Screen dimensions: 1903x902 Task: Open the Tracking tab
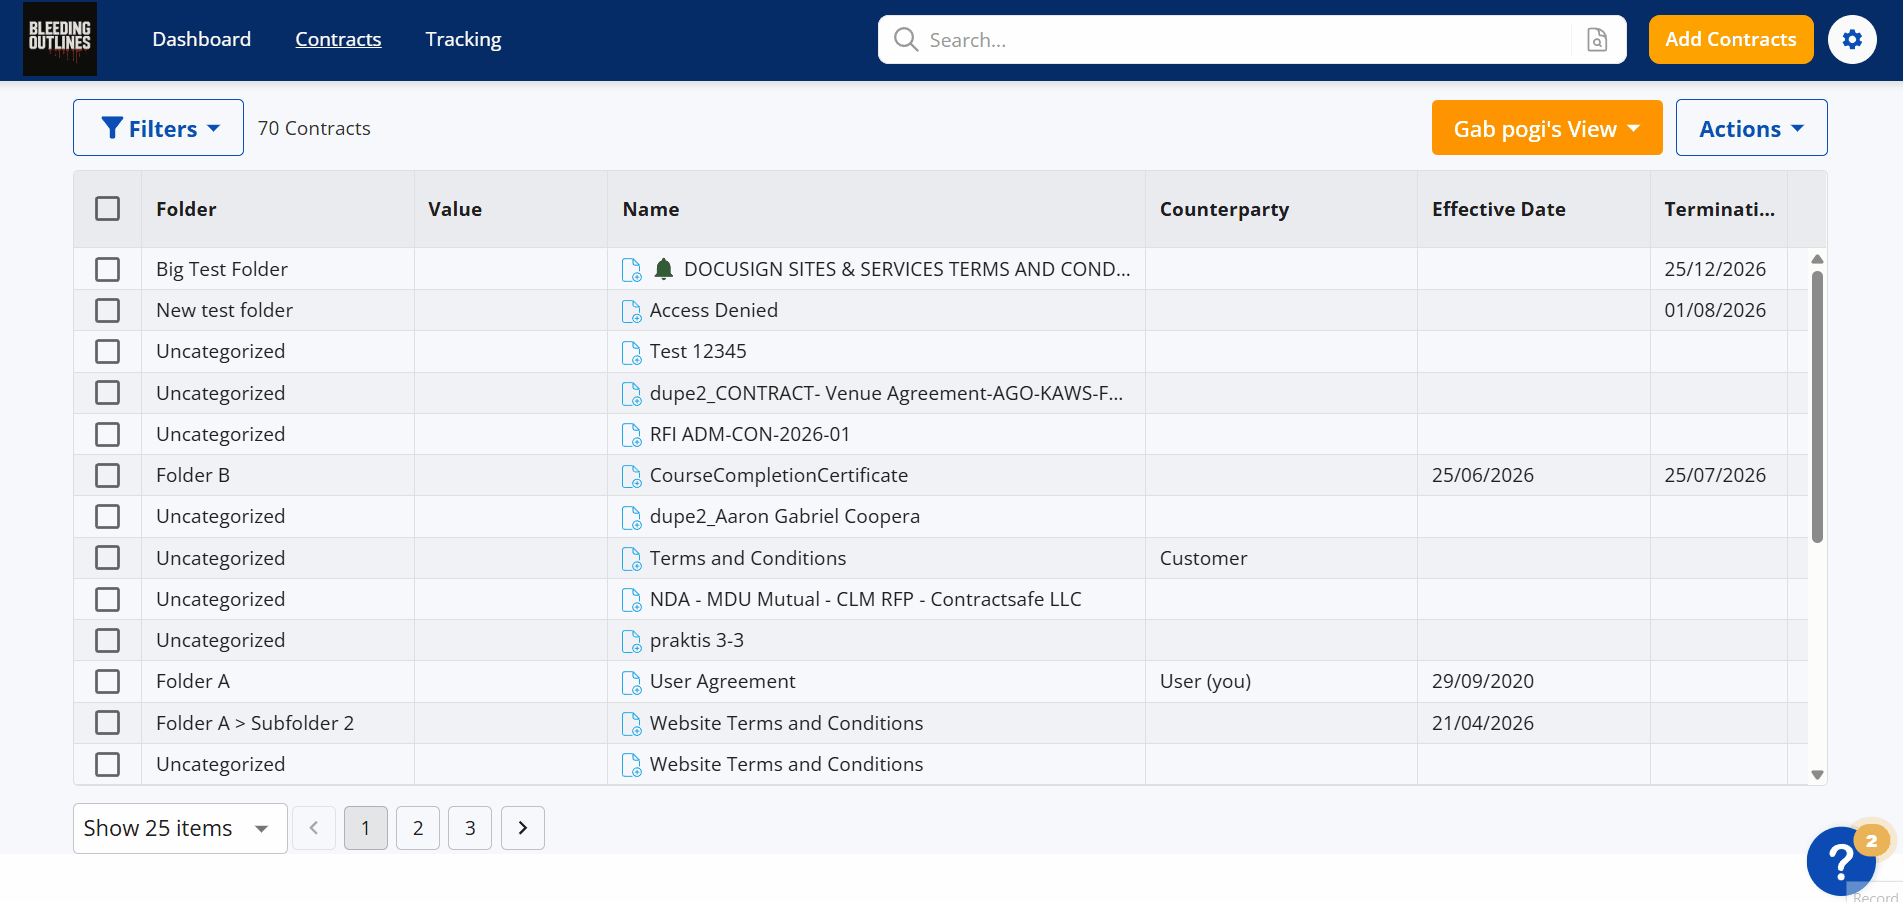click(x=463, y=39)
